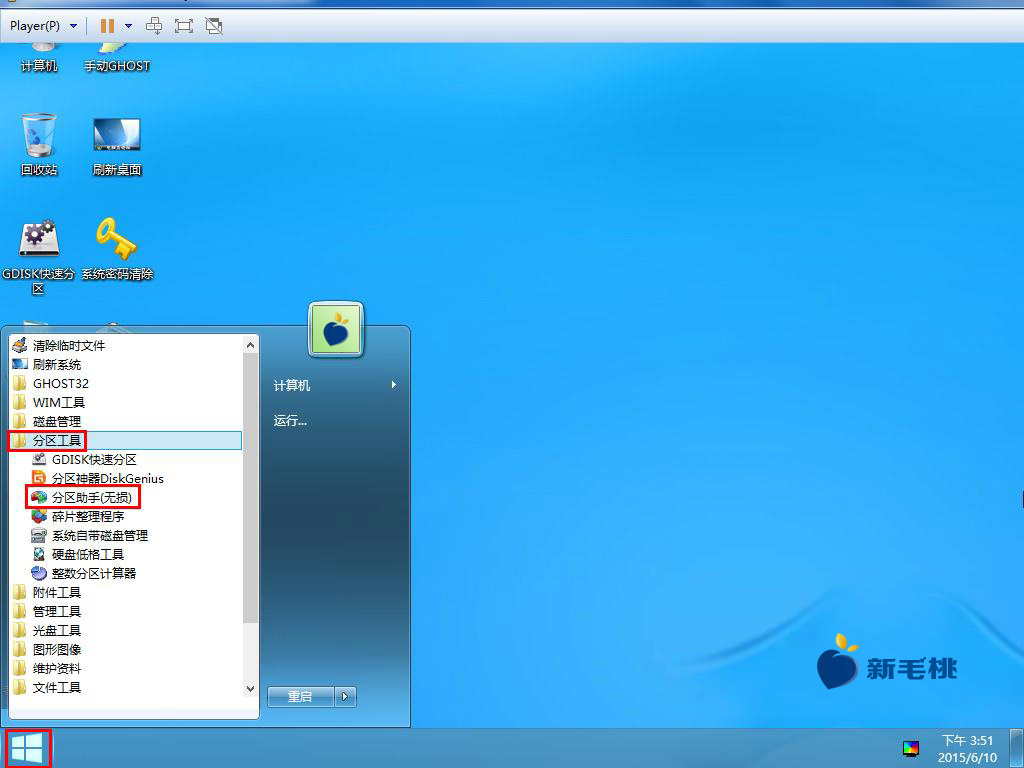
Task: Expand the 磁盘管理 folder
Action: click(x=126, y=421)
